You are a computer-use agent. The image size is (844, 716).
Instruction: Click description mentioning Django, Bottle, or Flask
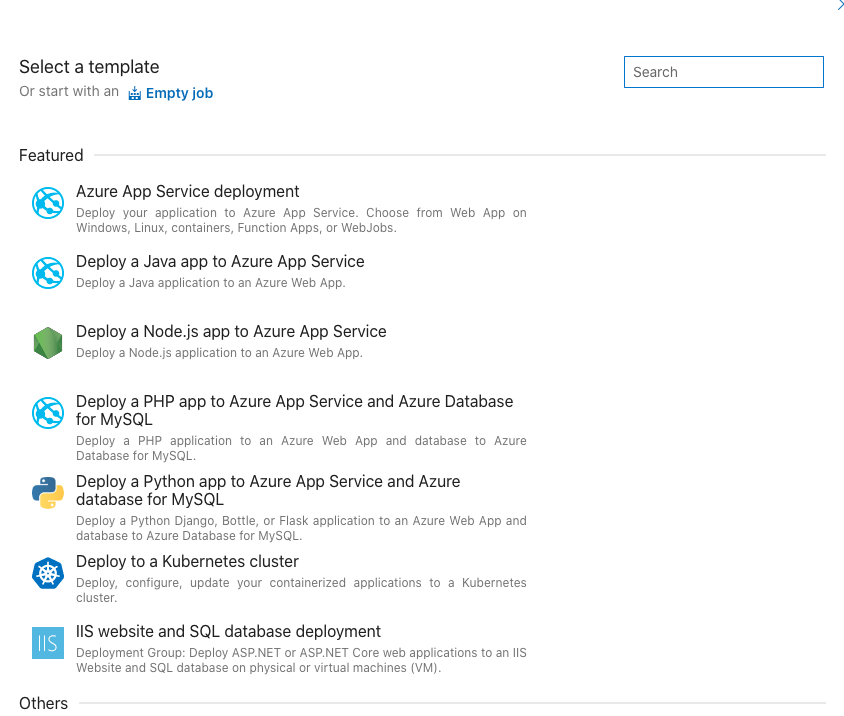[301, 528]
